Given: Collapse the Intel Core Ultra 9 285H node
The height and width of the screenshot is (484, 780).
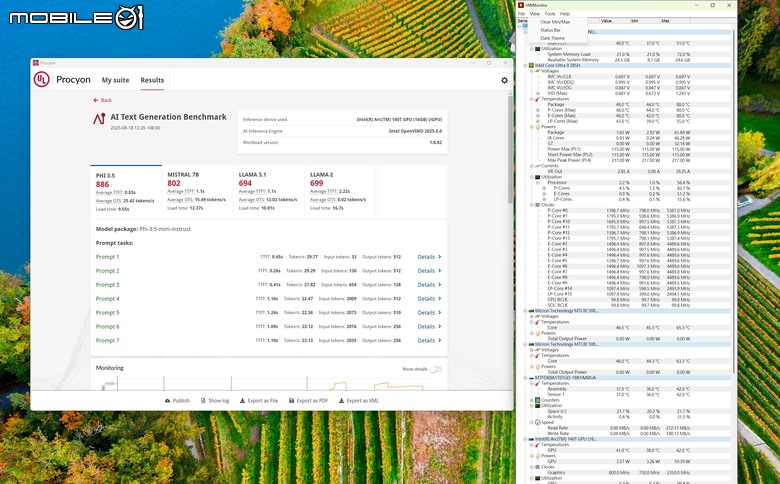Looking at the screenshot, I should tap(525, 65).
